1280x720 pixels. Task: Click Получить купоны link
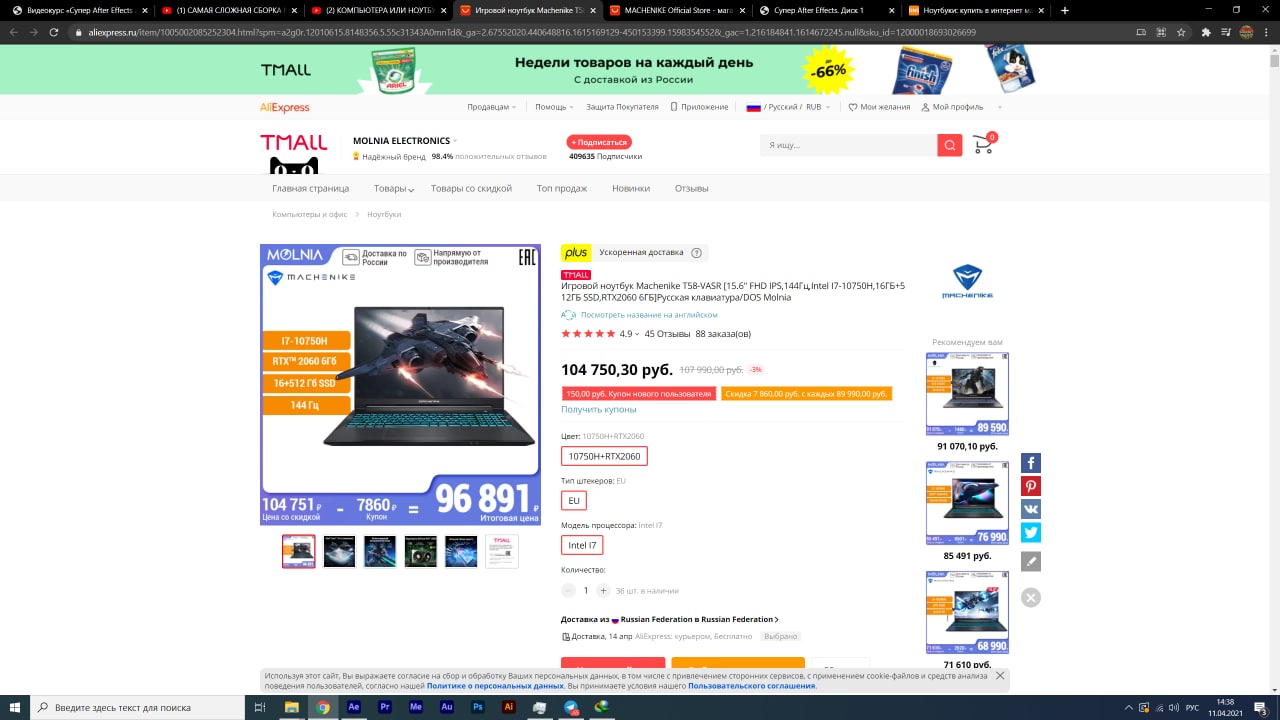(598, 409)
